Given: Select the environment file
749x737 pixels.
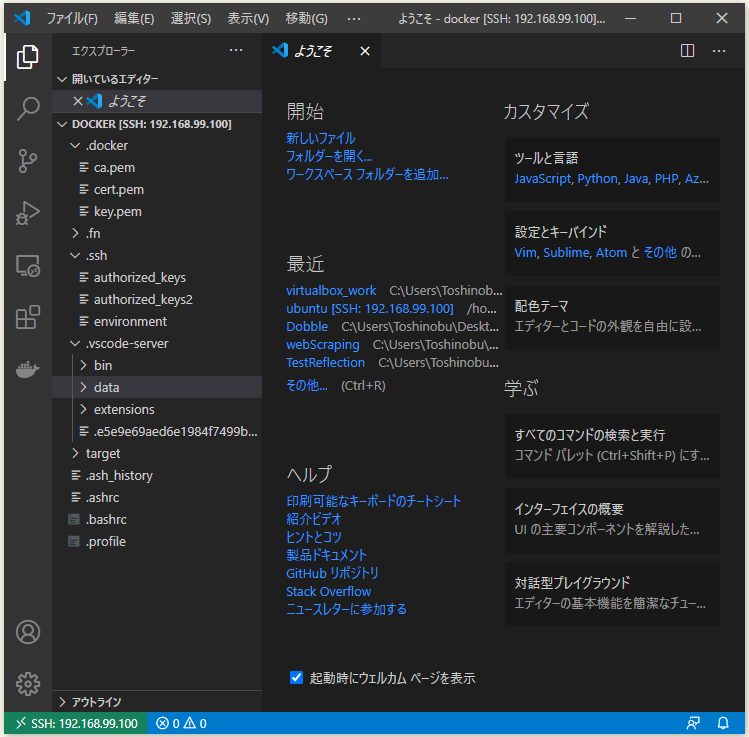Looking at the screenshot, I should pyautogui.click(x=157, y=321).
